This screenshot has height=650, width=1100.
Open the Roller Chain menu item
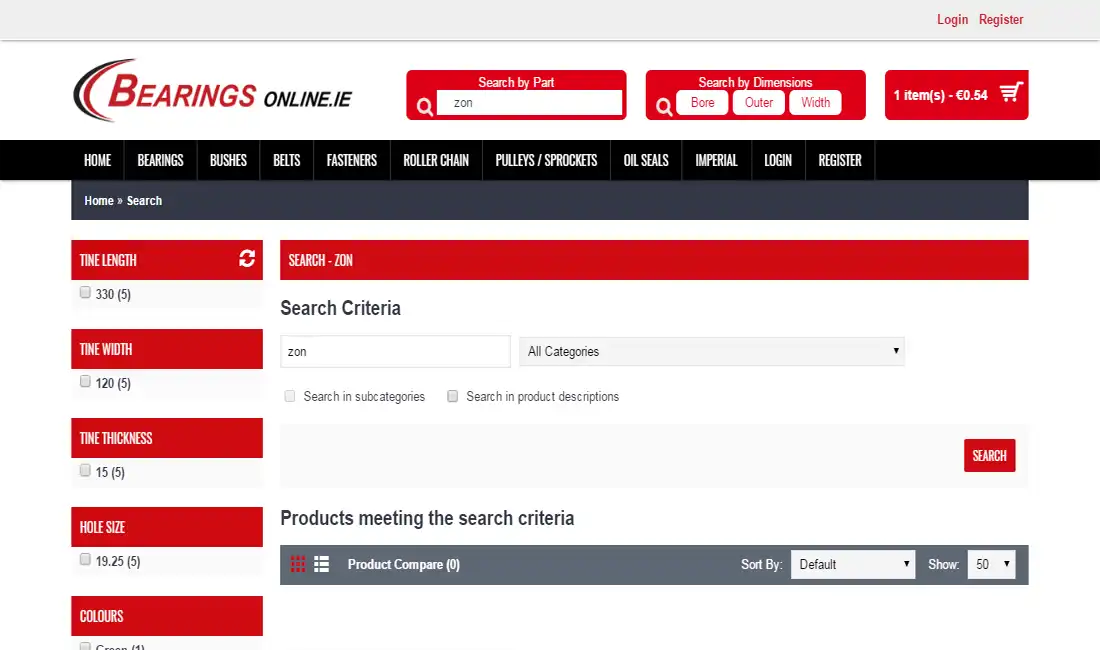pos(436,161)
